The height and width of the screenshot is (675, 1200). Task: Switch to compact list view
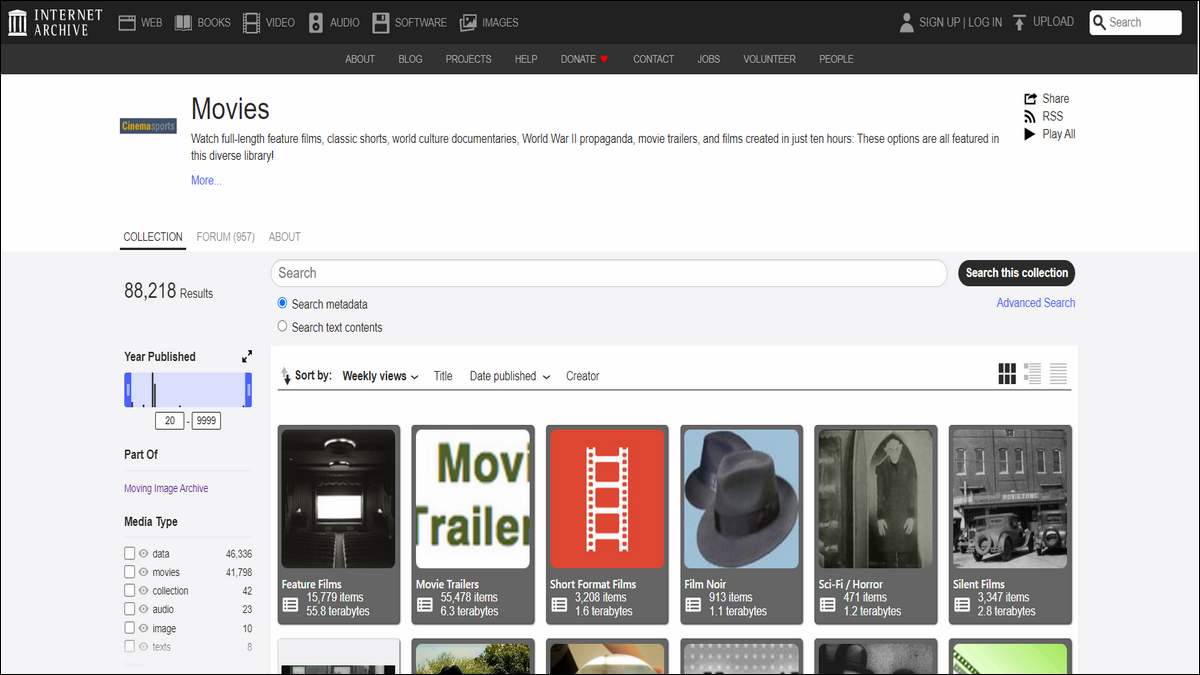pos(1058,374)
